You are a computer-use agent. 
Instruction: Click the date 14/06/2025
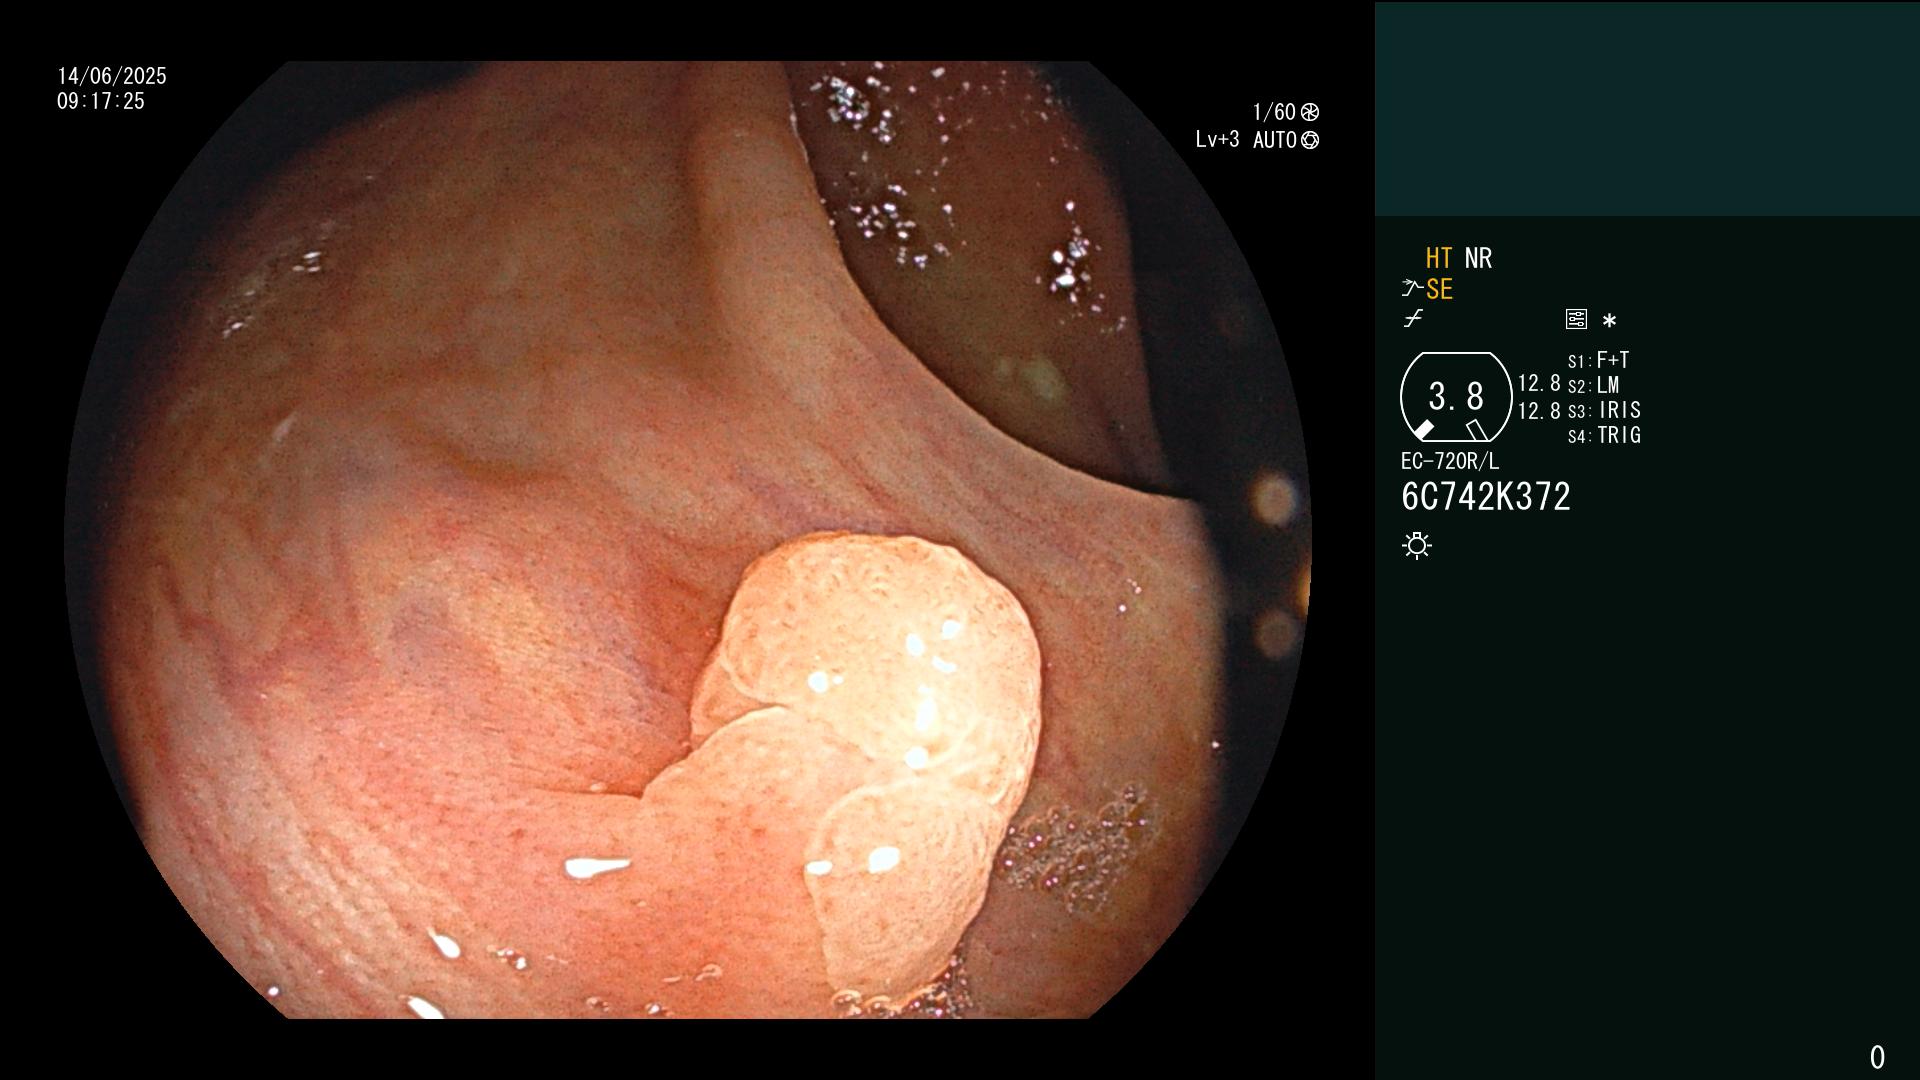tap(112, 76)
